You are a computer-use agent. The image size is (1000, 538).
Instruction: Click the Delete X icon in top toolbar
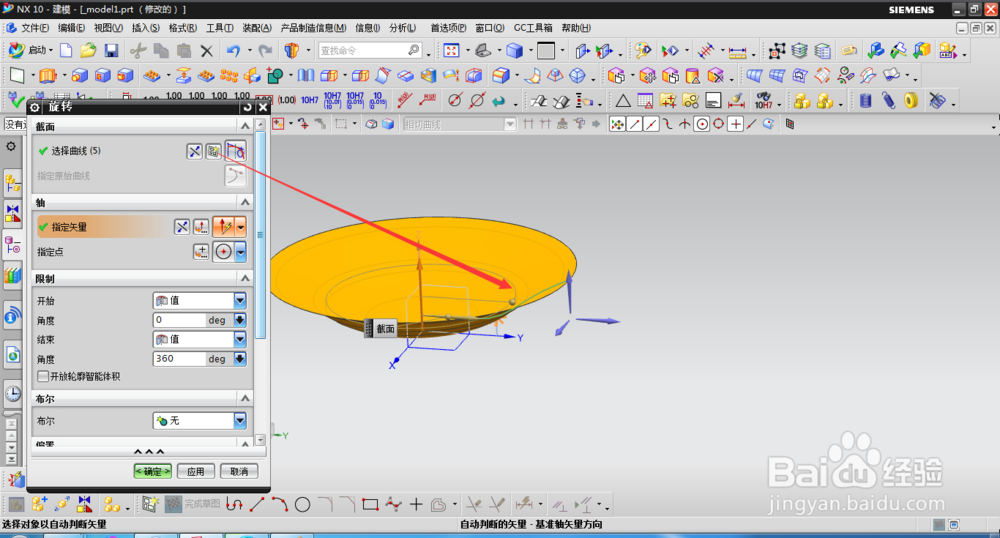point(206,50)
